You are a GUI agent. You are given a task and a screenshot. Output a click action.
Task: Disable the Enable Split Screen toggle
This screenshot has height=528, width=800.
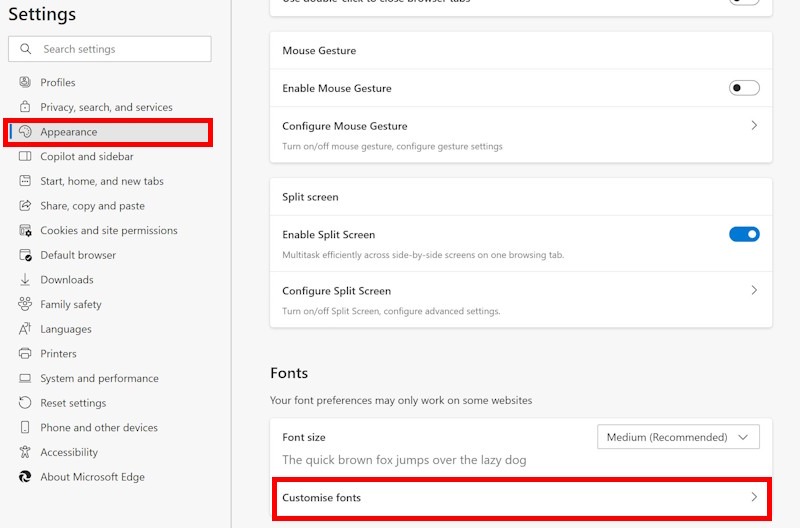click(744, 234)
